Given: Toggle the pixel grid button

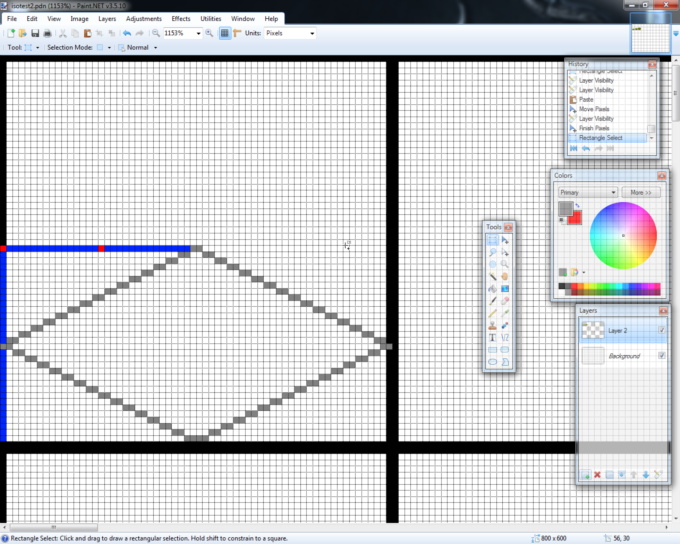Looking at the screenshot, I should (225, 33).
